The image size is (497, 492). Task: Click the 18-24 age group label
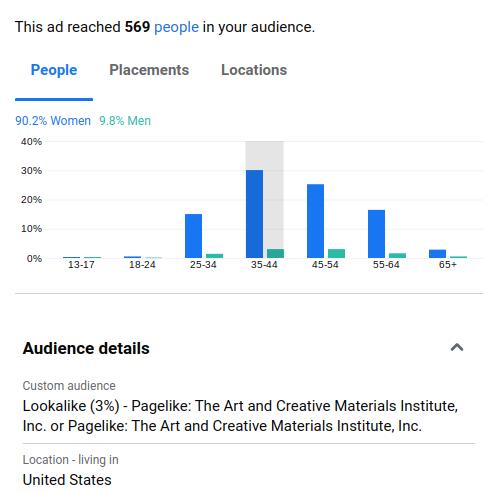tap(142, 265)
